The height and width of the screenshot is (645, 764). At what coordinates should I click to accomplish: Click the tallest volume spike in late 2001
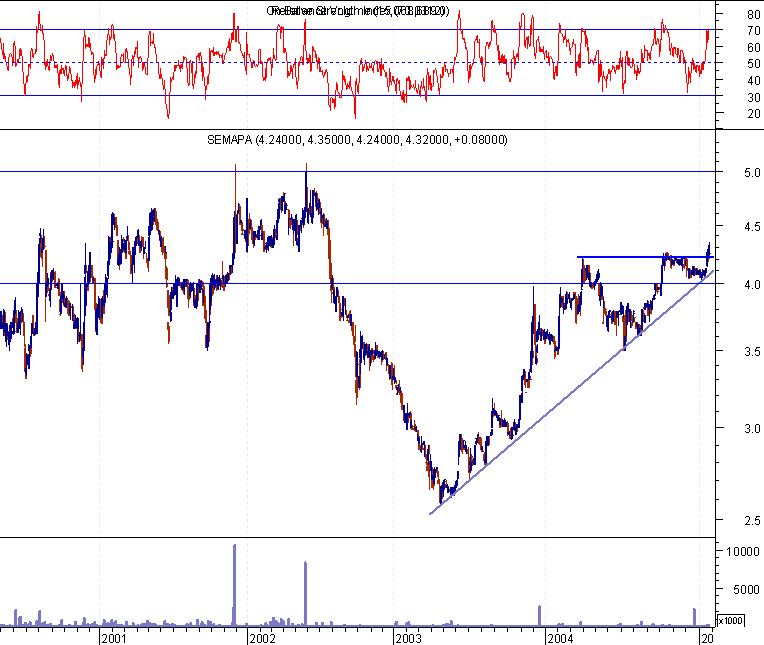234,585
